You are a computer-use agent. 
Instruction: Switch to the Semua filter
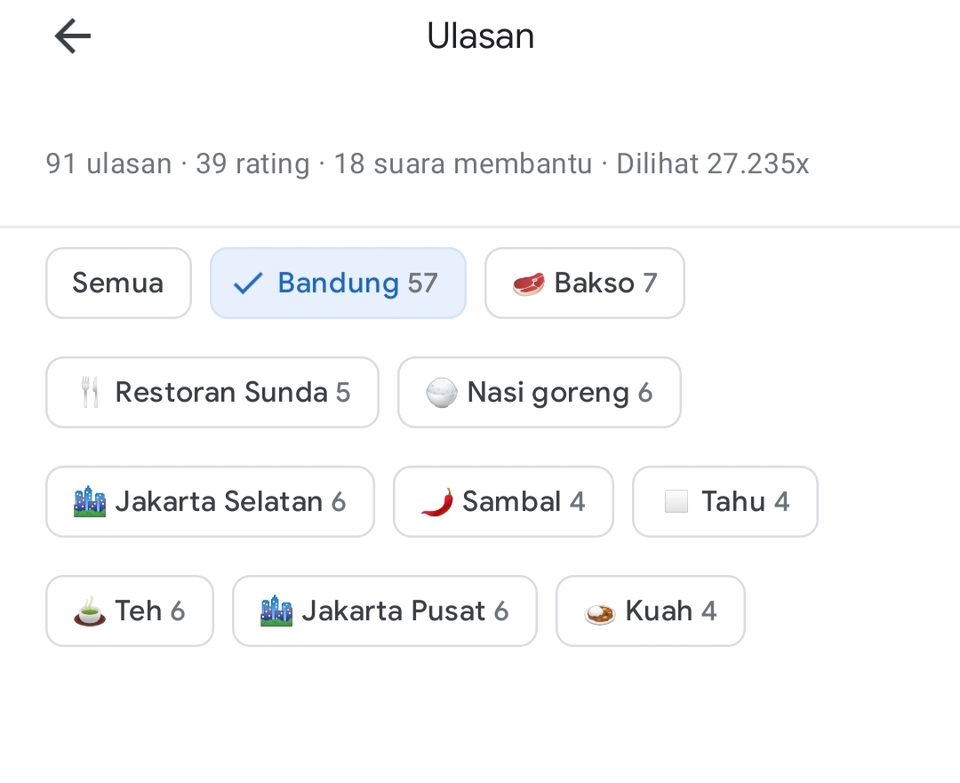click(118, 283)
